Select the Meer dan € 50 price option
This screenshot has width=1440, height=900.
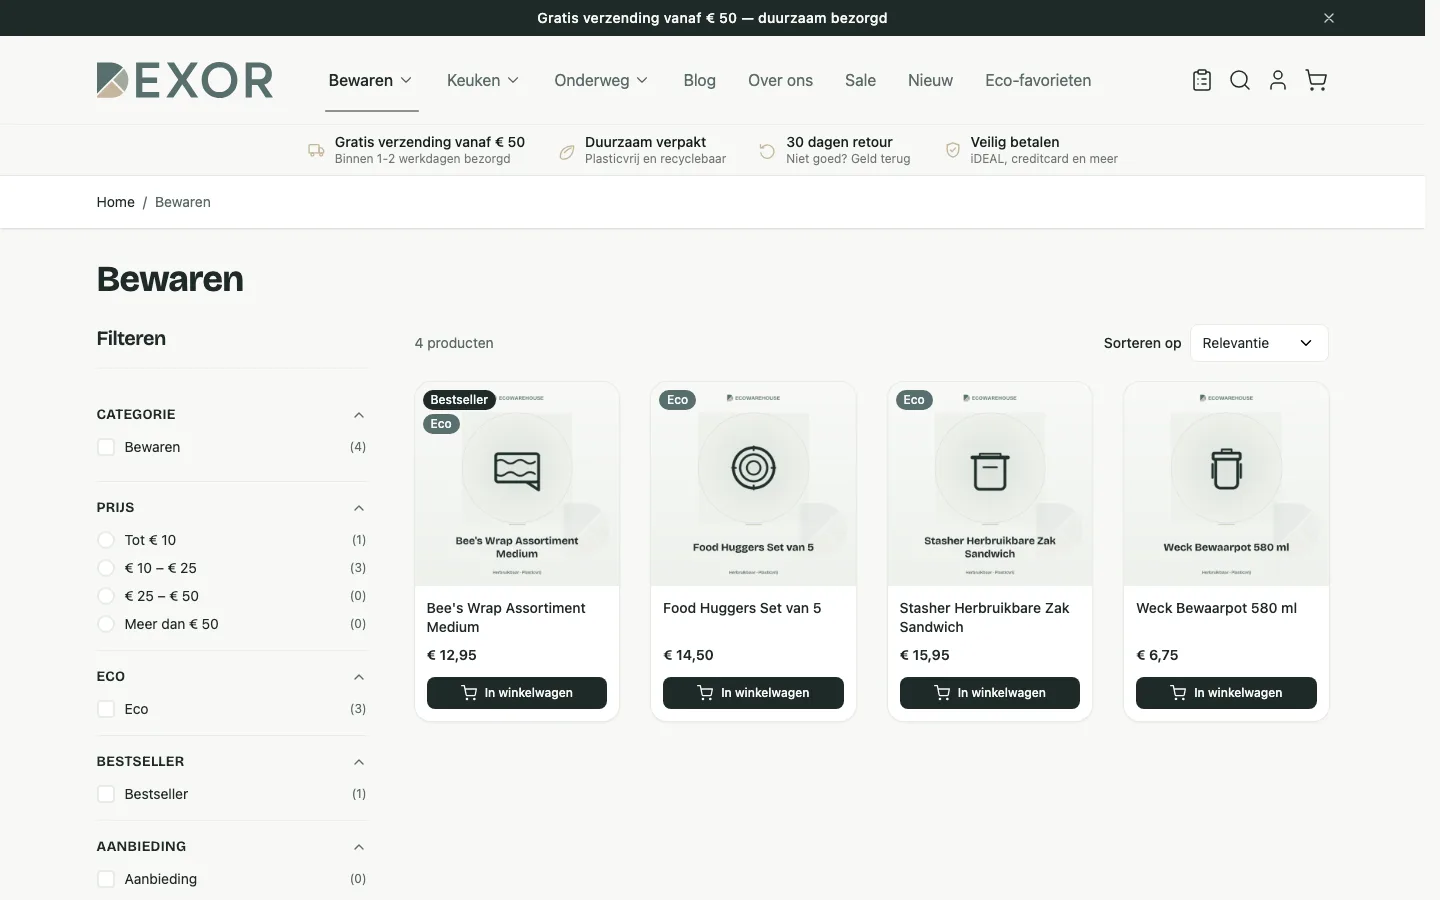(106, 624)
